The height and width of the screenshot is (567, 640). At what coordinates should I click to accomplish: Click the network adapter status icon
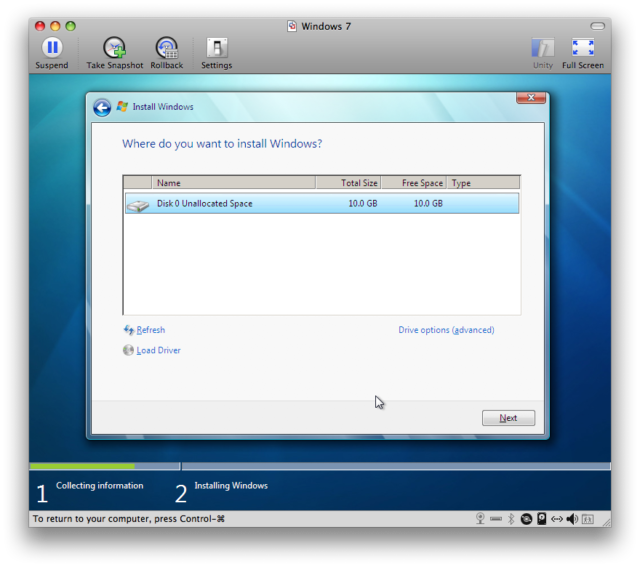(x=557, y=519)
